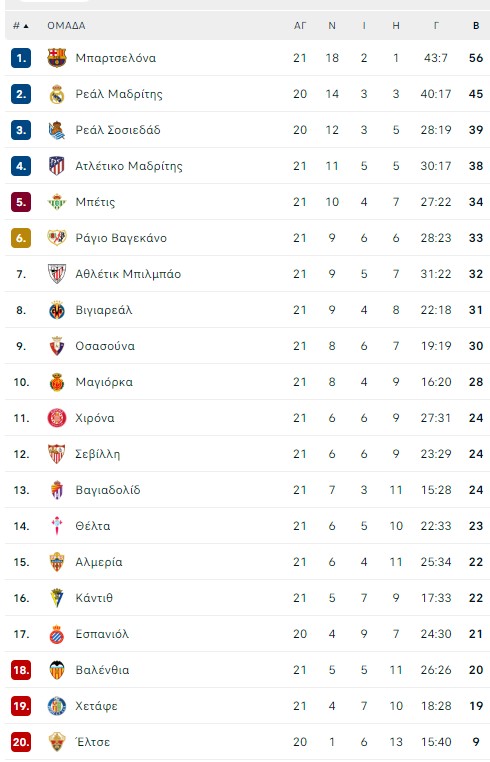The image size is (490, 762).
Task: Click the Γ goals column header
Action: (x=436, y=26)
